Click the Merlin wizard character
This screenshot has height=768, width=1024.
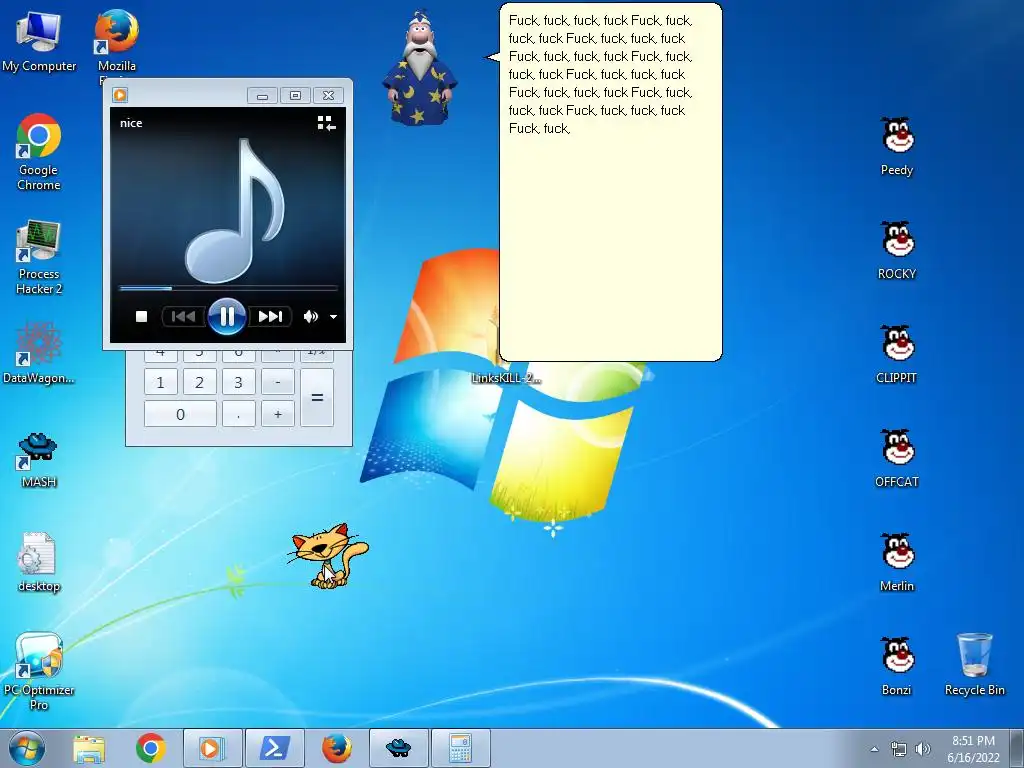(421, 68)
